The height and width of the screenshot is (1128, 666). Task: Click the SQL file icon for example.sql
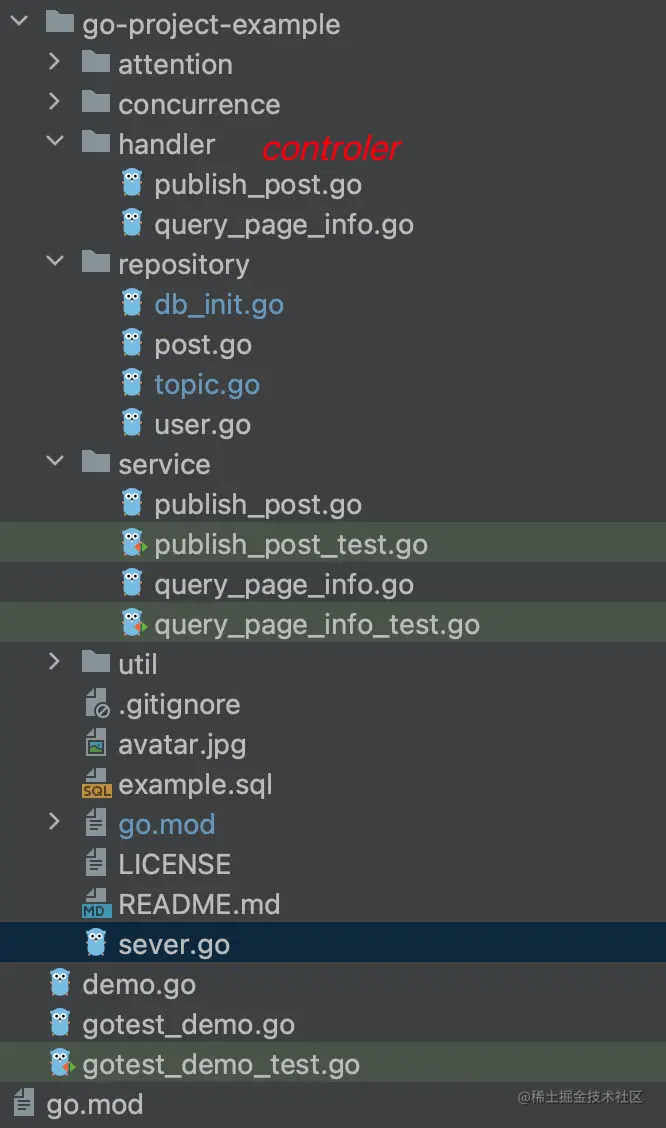[96, 784]
